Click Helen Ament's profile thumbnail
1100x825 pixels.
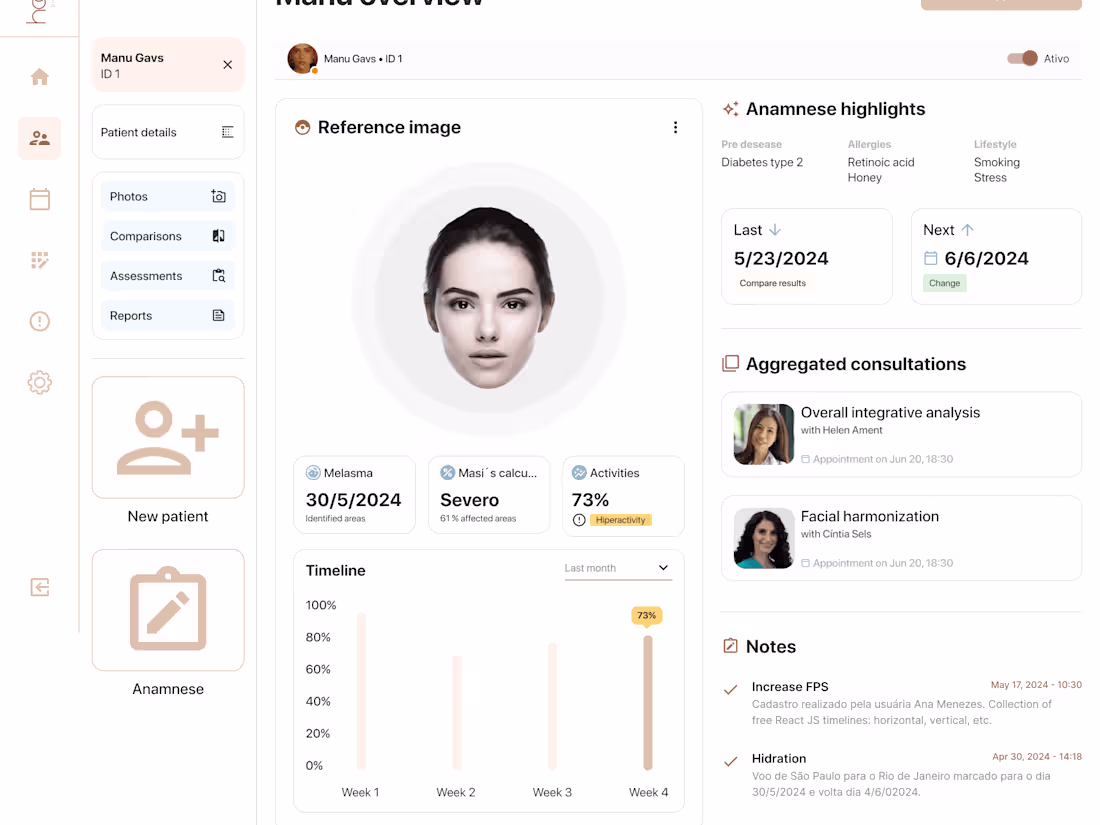click(x=763, y=434)
